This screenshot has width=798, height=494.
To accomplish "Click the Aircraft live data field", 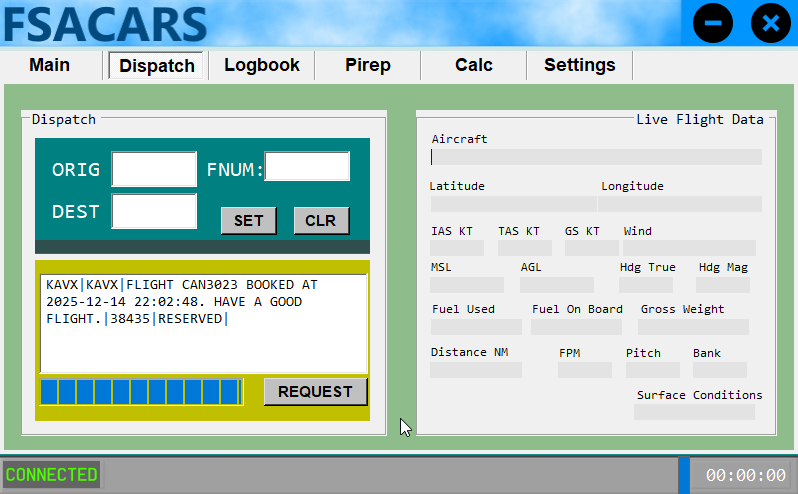I will pyautogui.click(x=596, y=157).
